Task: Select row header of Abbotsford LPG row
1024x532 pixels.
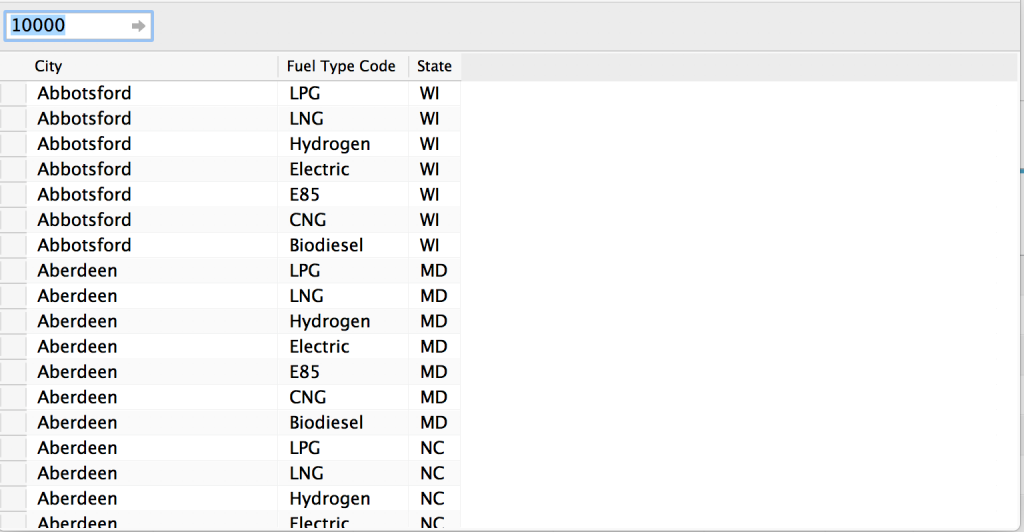Action: [13, 93]
